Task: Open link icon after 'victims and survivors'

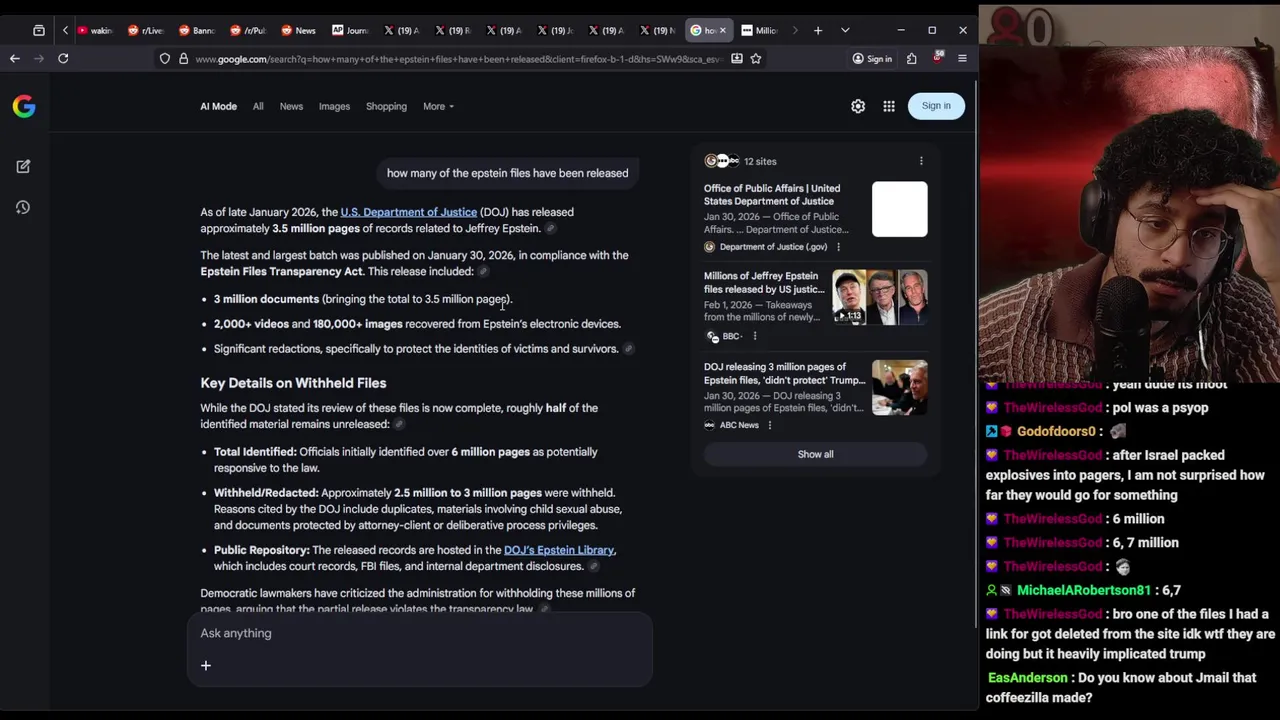Action: [x=628, y=349]
